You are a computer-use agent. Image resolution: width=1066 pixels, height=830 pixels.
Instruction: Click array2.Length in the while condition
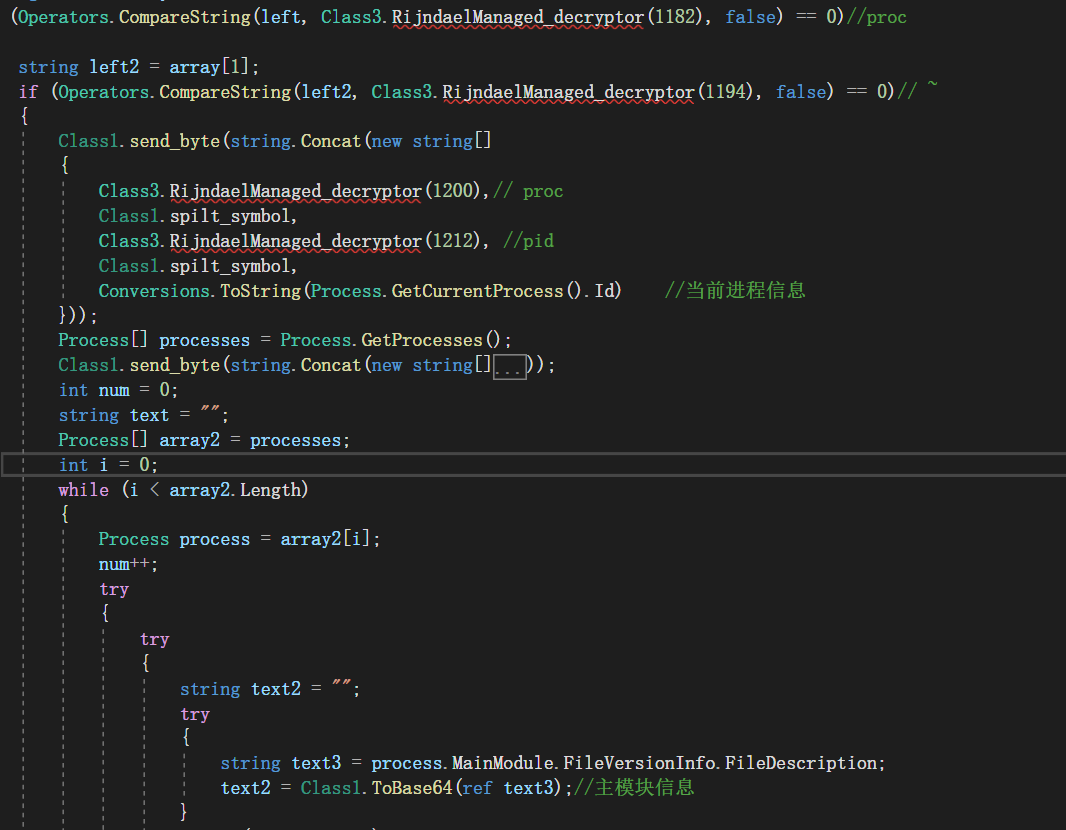(235, 489)
